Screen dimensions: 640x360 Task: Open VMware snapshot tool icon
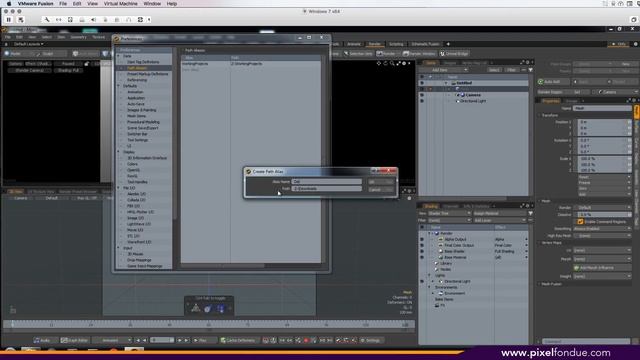[21, 20]
